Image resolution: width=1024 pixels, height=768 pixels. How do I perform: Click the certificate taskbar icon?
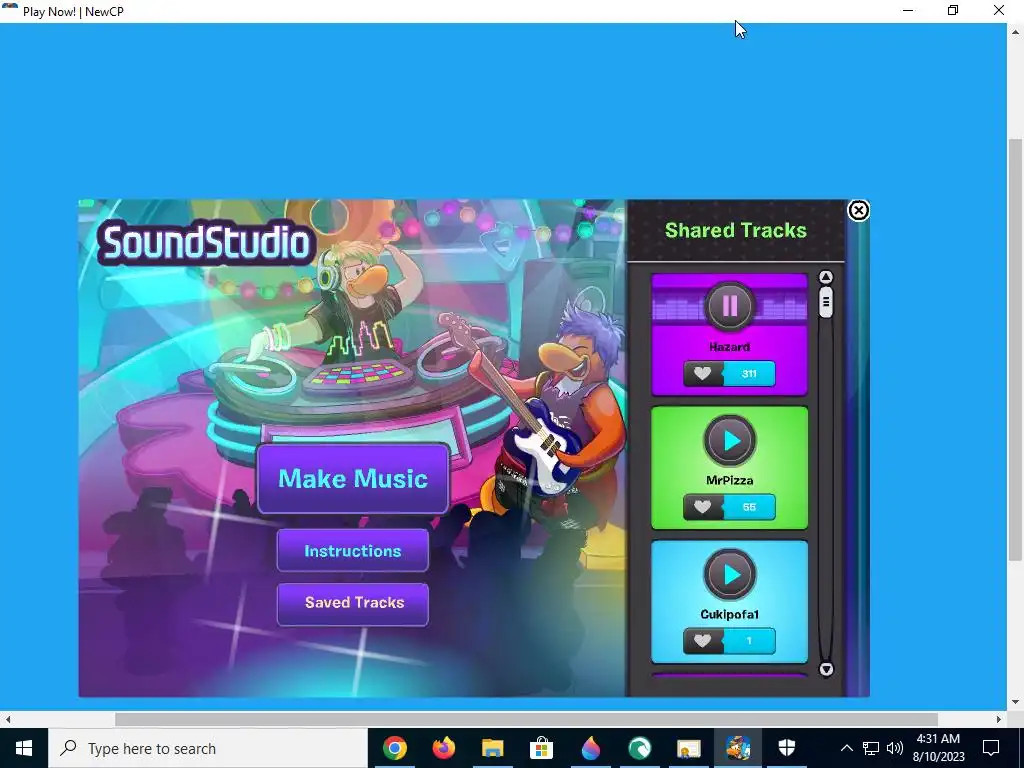coord(688,748)
